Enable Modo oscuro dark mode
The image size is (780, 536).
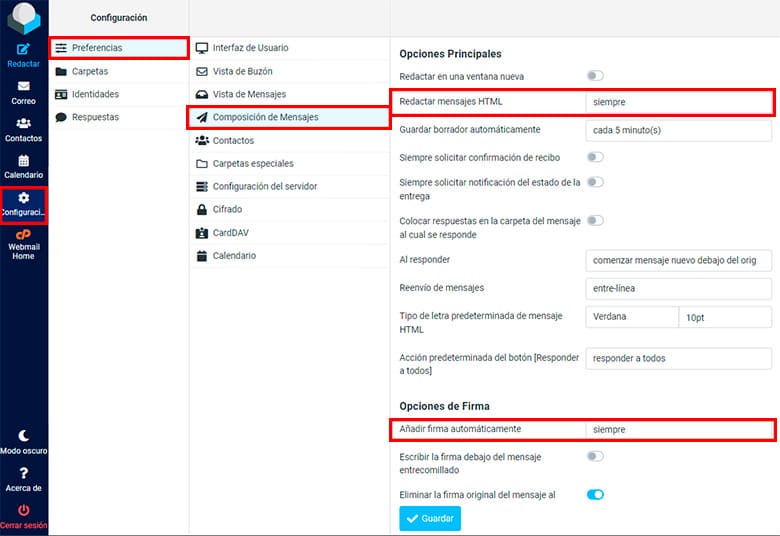point(24,436)
